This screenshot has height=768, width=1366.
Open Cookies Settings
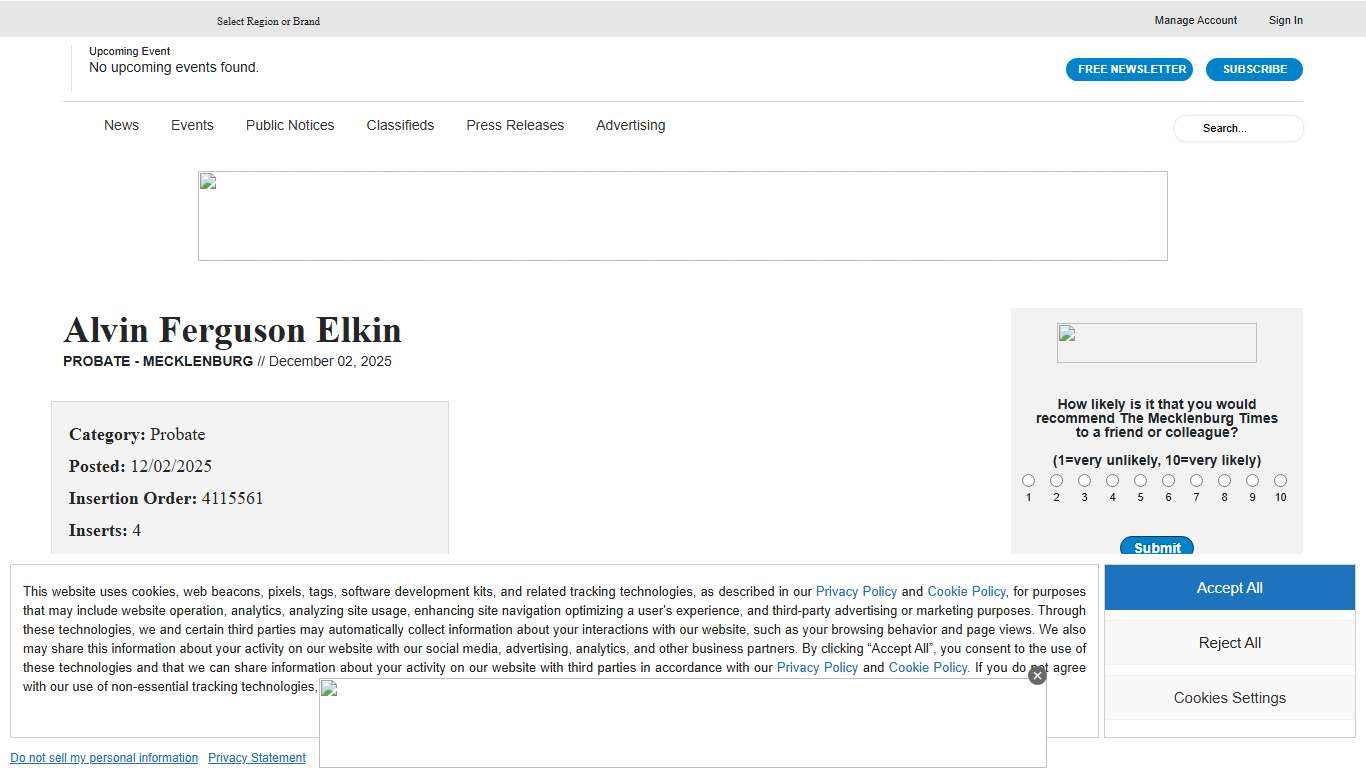coord(1229,698)
